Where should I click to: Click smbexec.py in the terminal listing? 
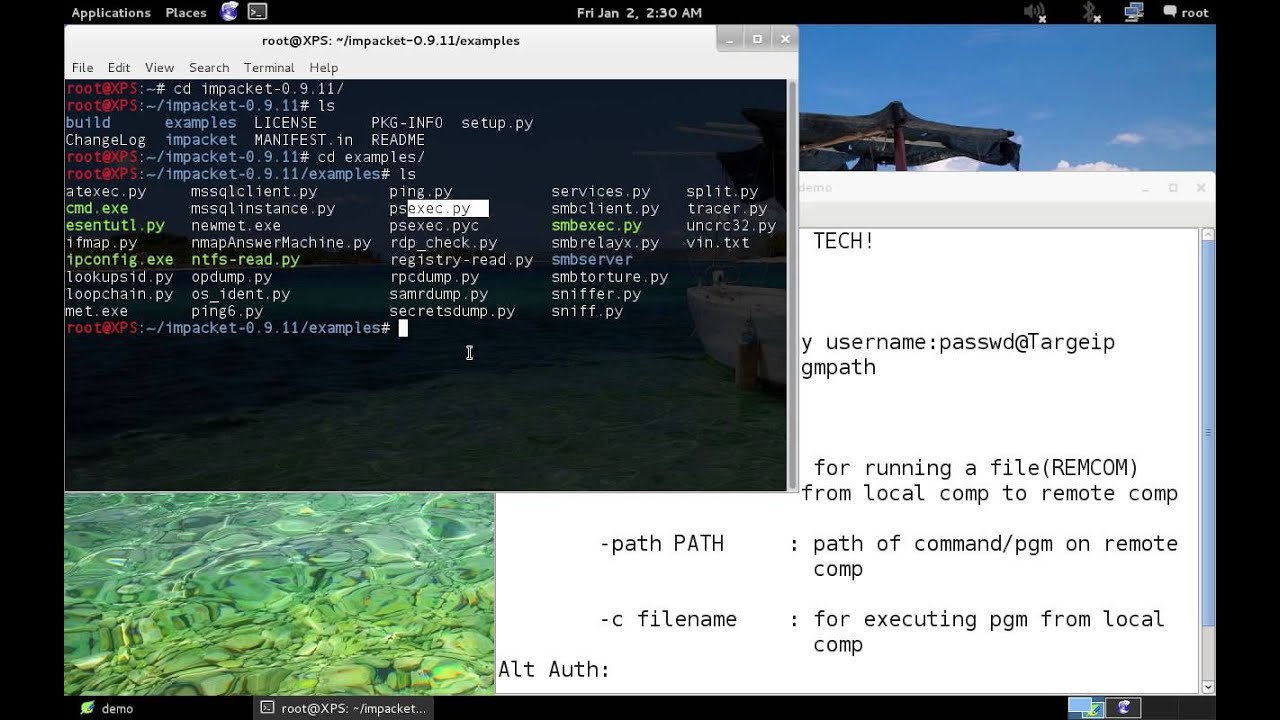click(x=596, y=225)
